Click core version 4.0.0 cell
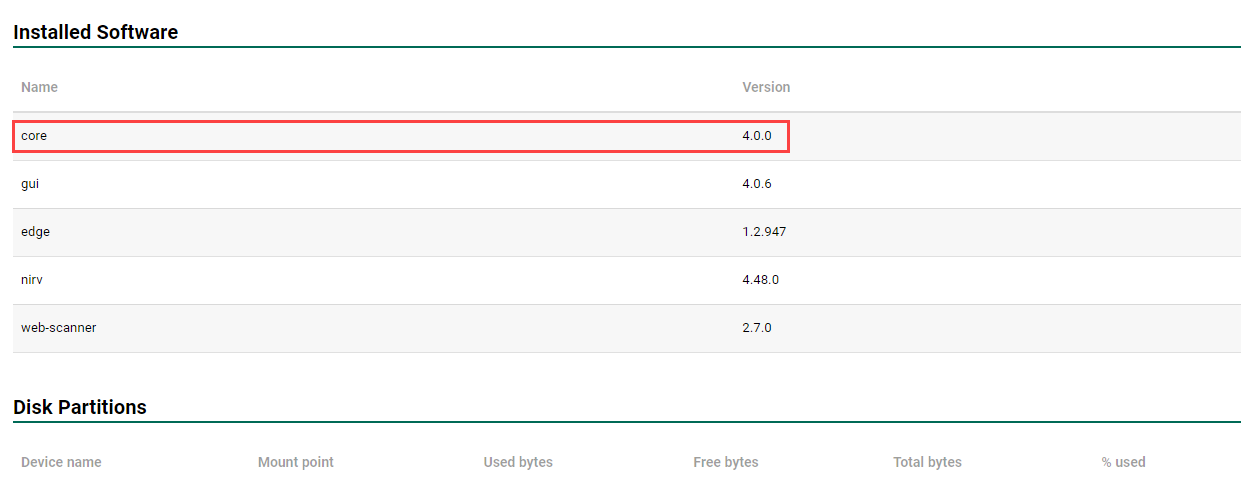This screenshot has height=484, width=1256. [x=757, y=135]
